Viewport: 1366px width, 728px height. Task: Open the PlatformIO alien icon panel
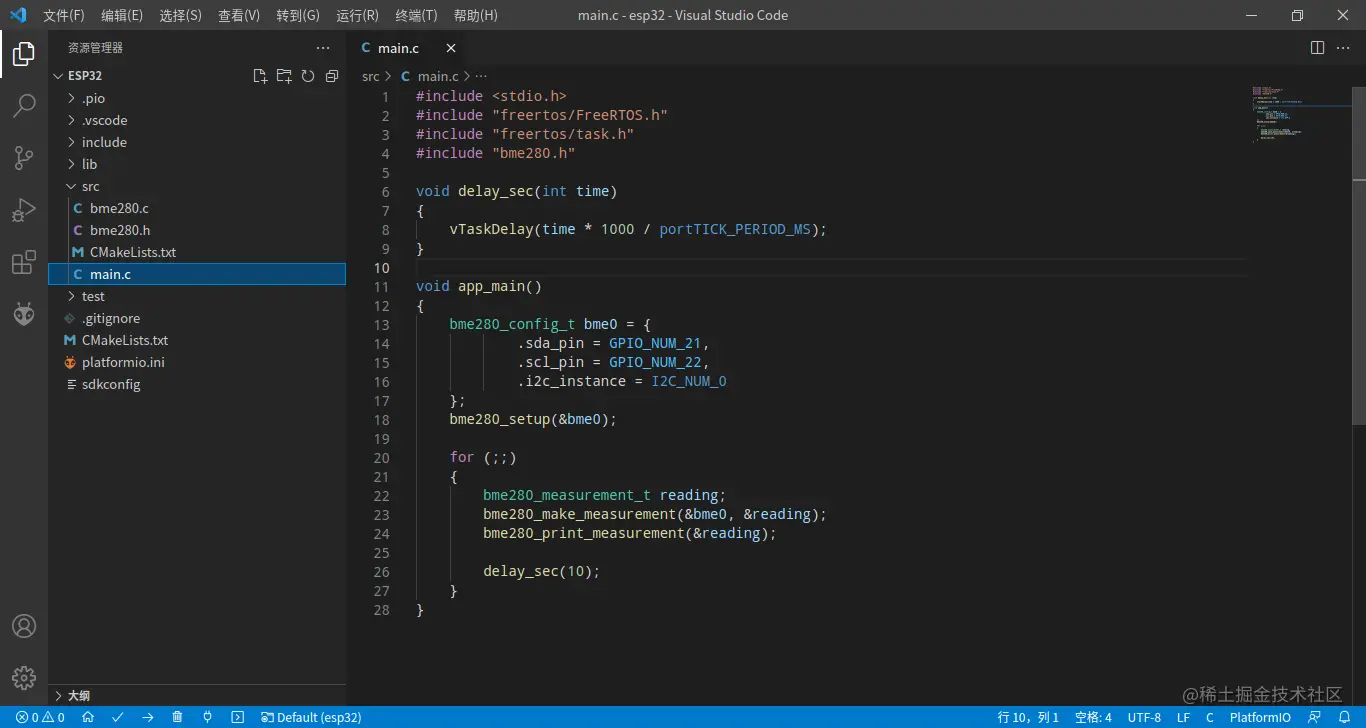click(x=24, y=315)
